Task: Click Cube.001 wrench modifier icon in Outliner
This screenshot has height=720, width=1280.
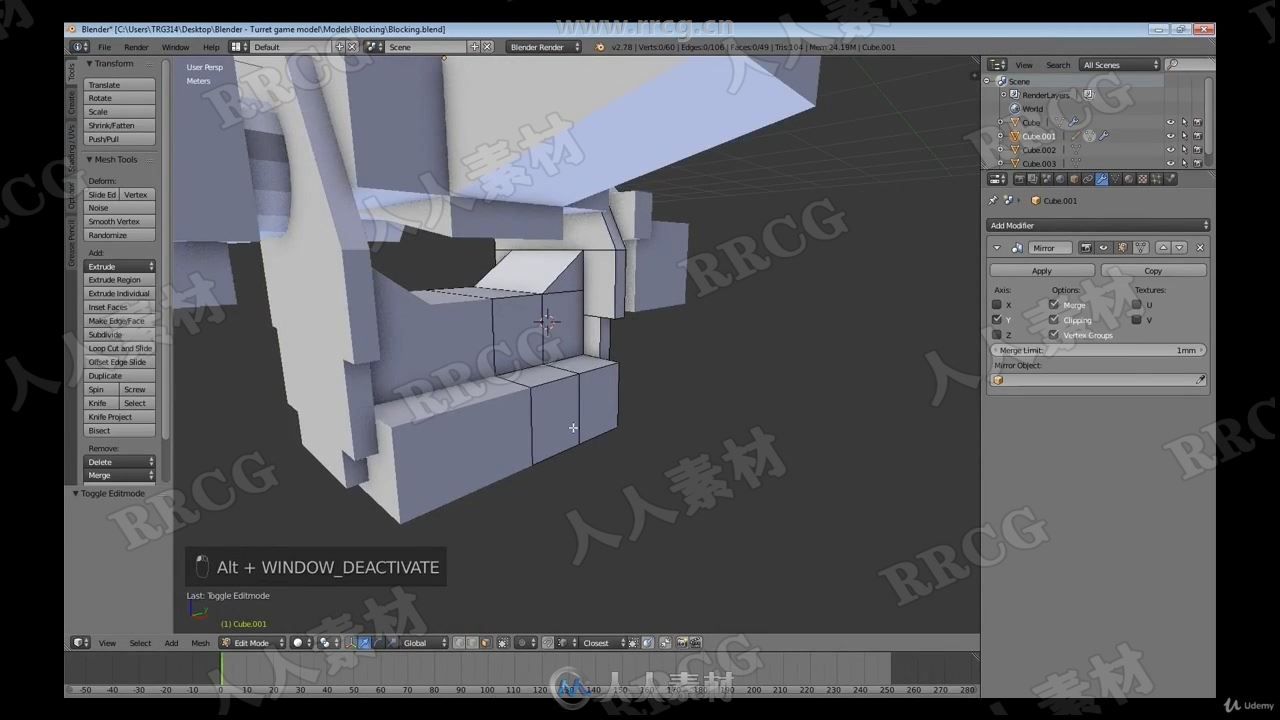Action: (x=1104, y=136)
